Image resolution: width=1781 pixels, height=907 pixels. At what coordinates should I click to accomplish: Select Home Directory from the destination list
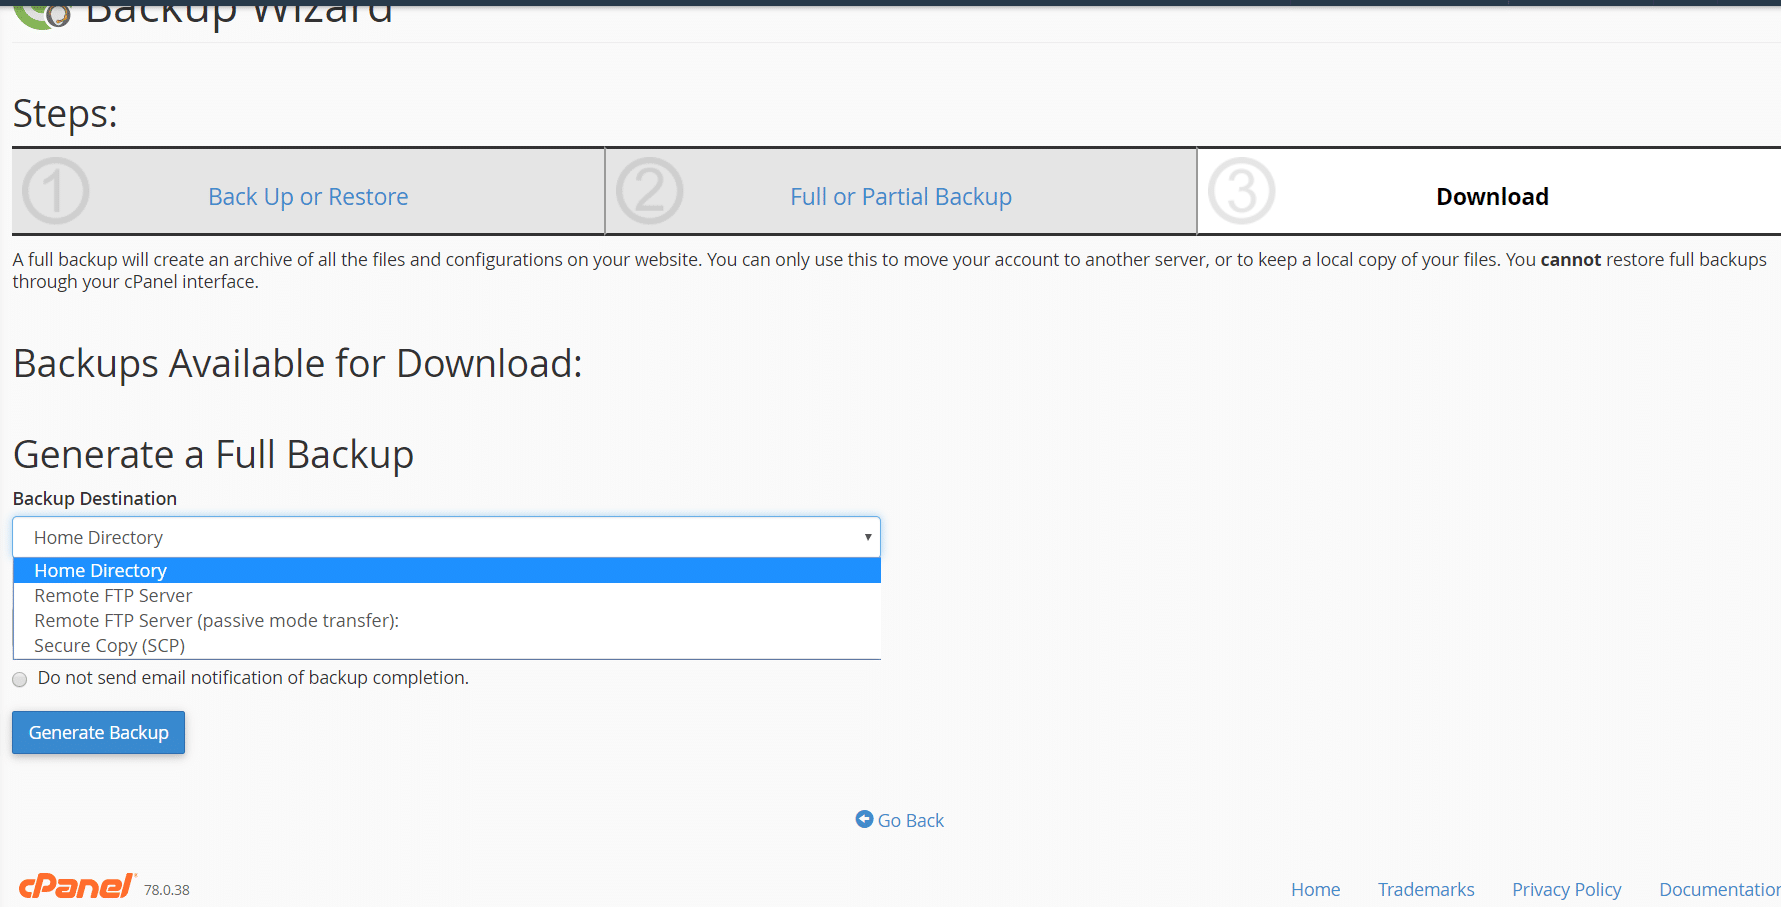pyautogui.click(x=100, y=570)
